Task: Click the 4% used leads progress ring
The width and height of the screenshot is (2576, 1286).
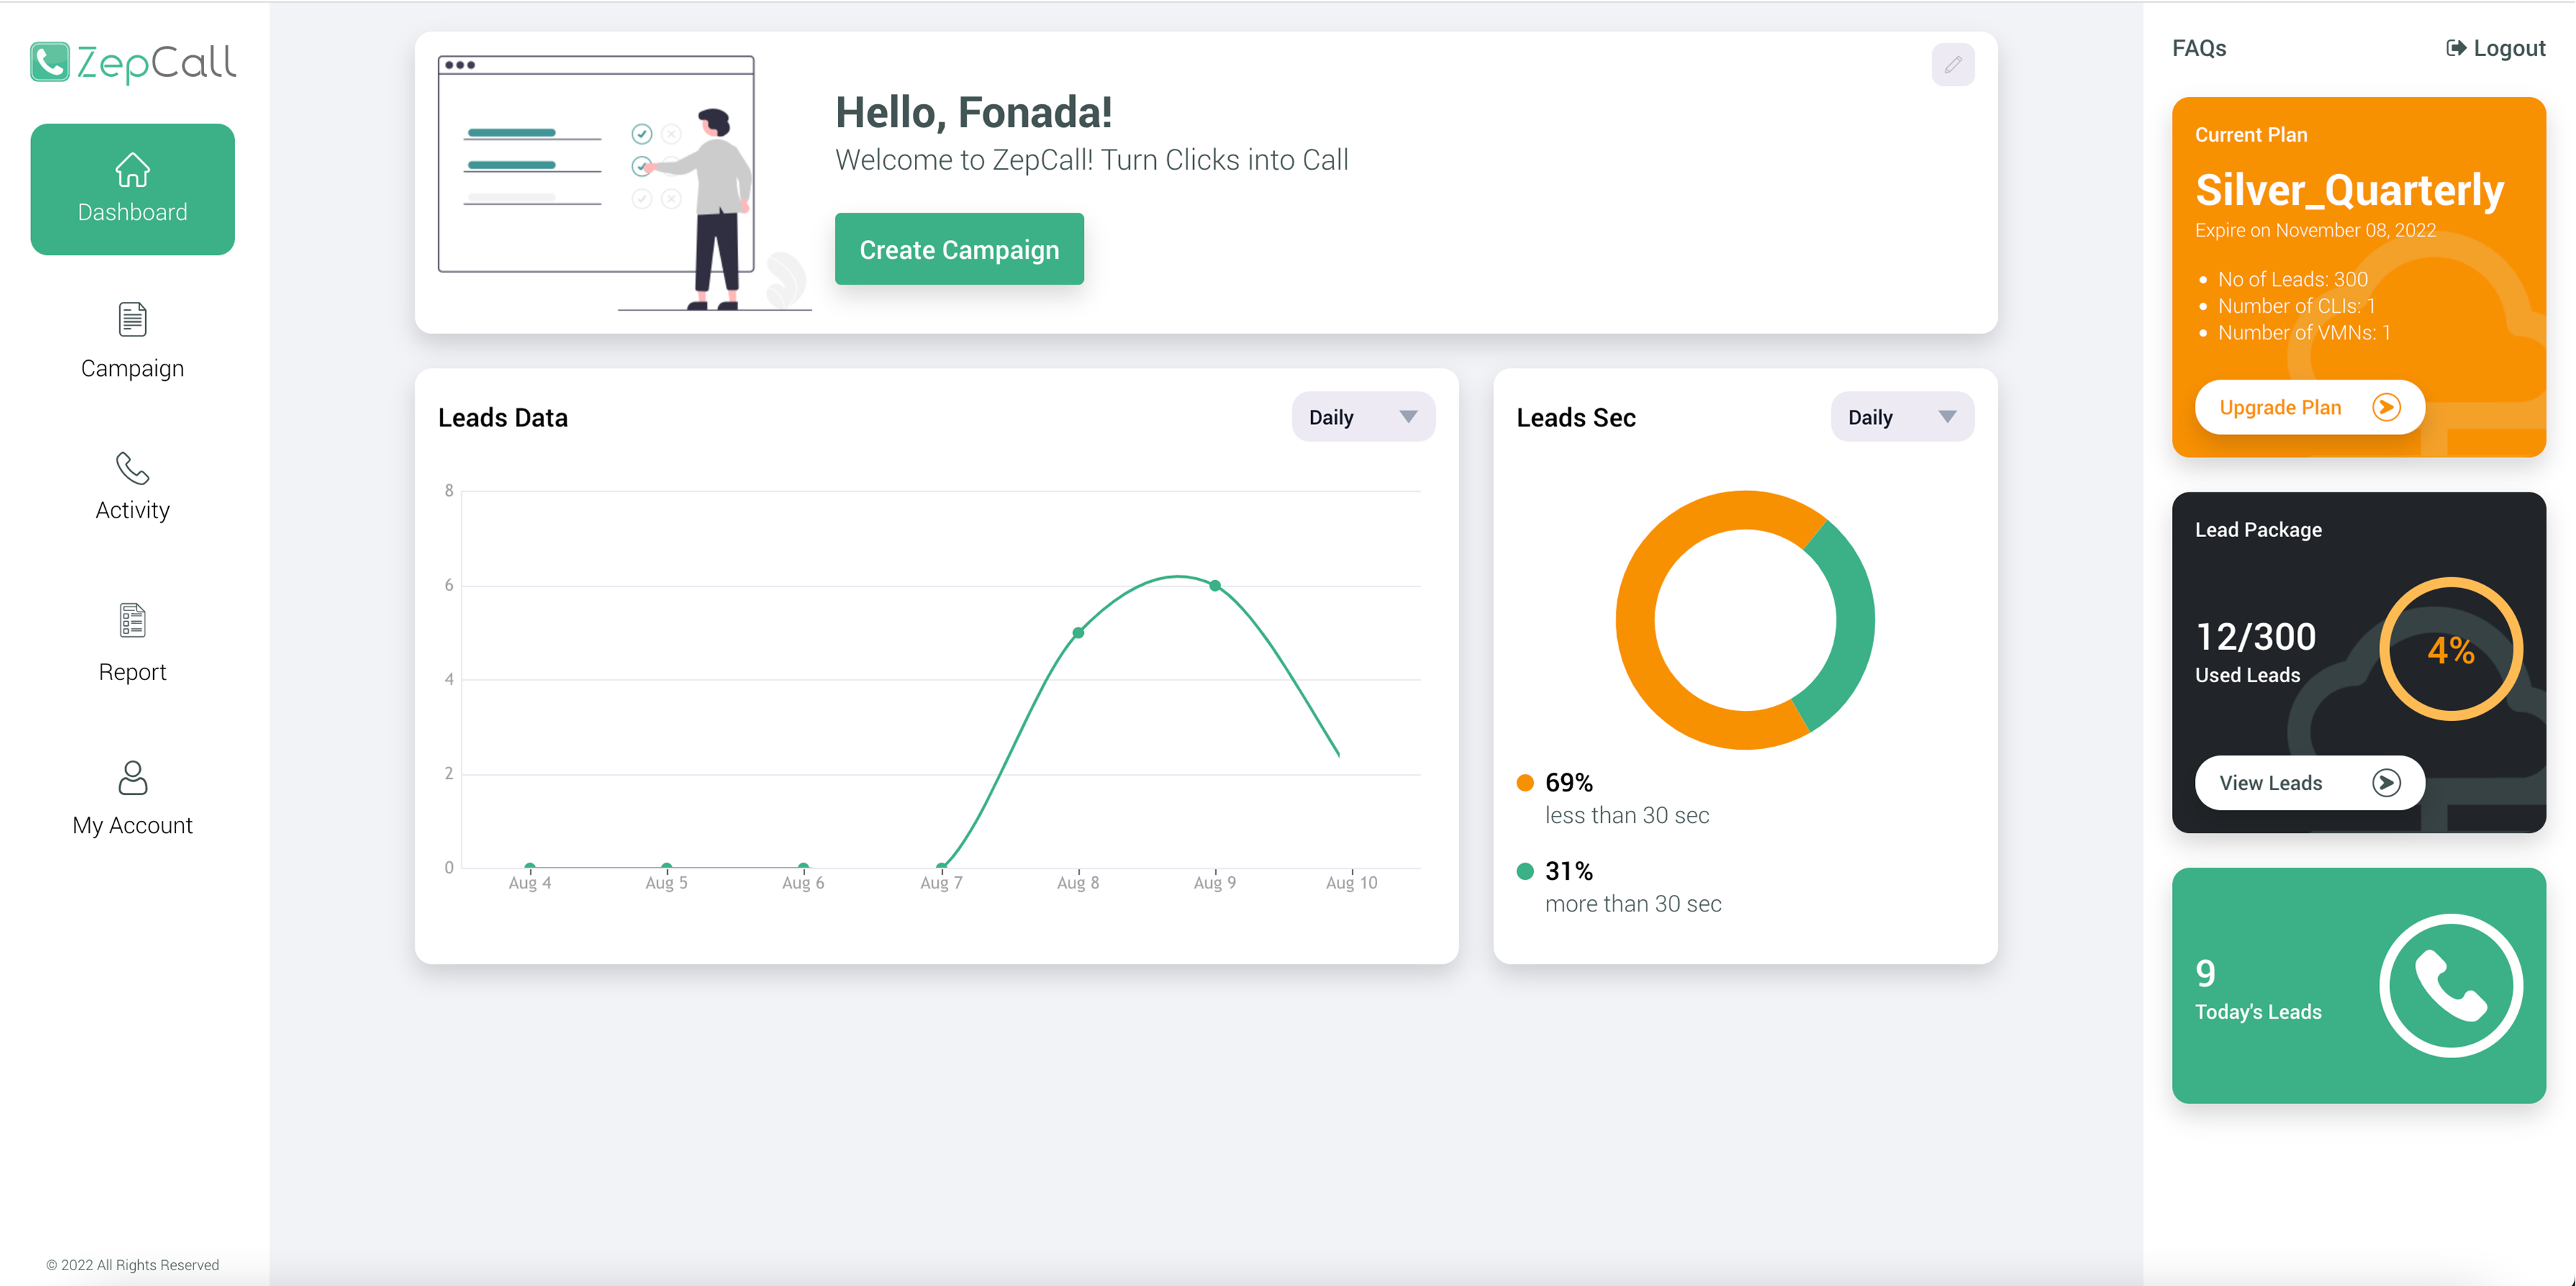Action: 2450,650
